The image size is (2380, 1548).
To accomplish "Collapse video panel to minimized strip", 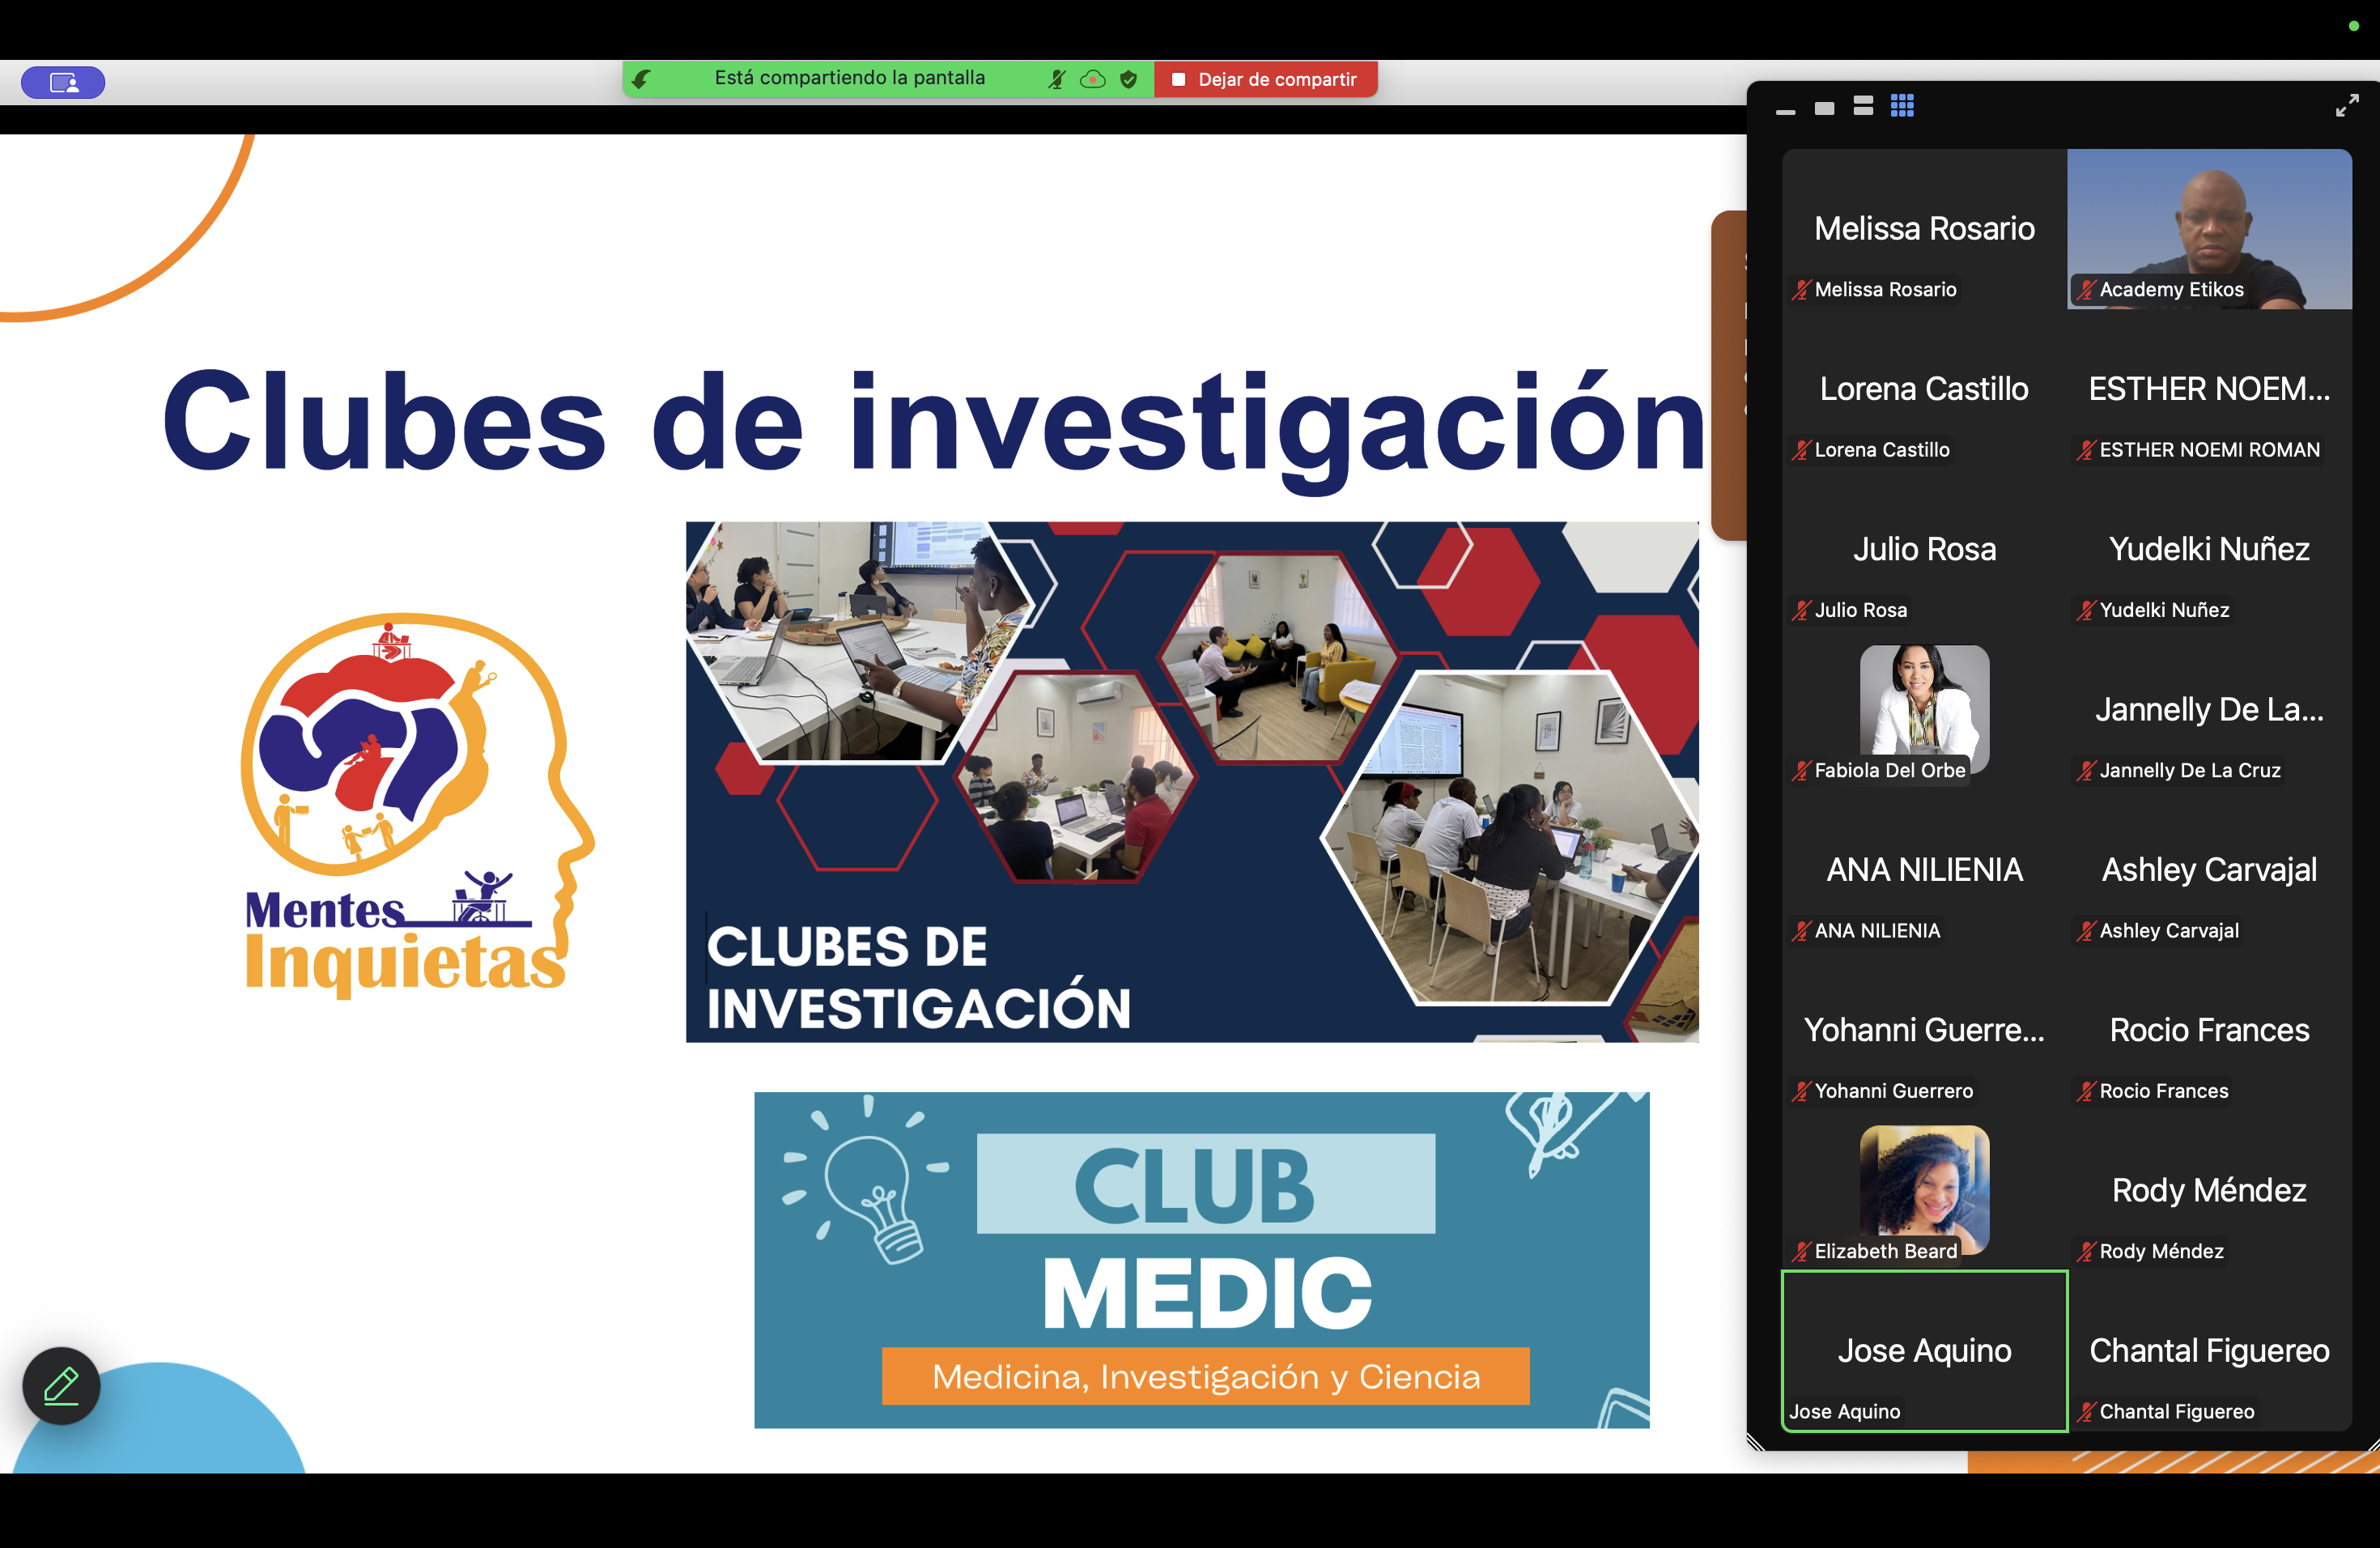I will [1785, 111].
